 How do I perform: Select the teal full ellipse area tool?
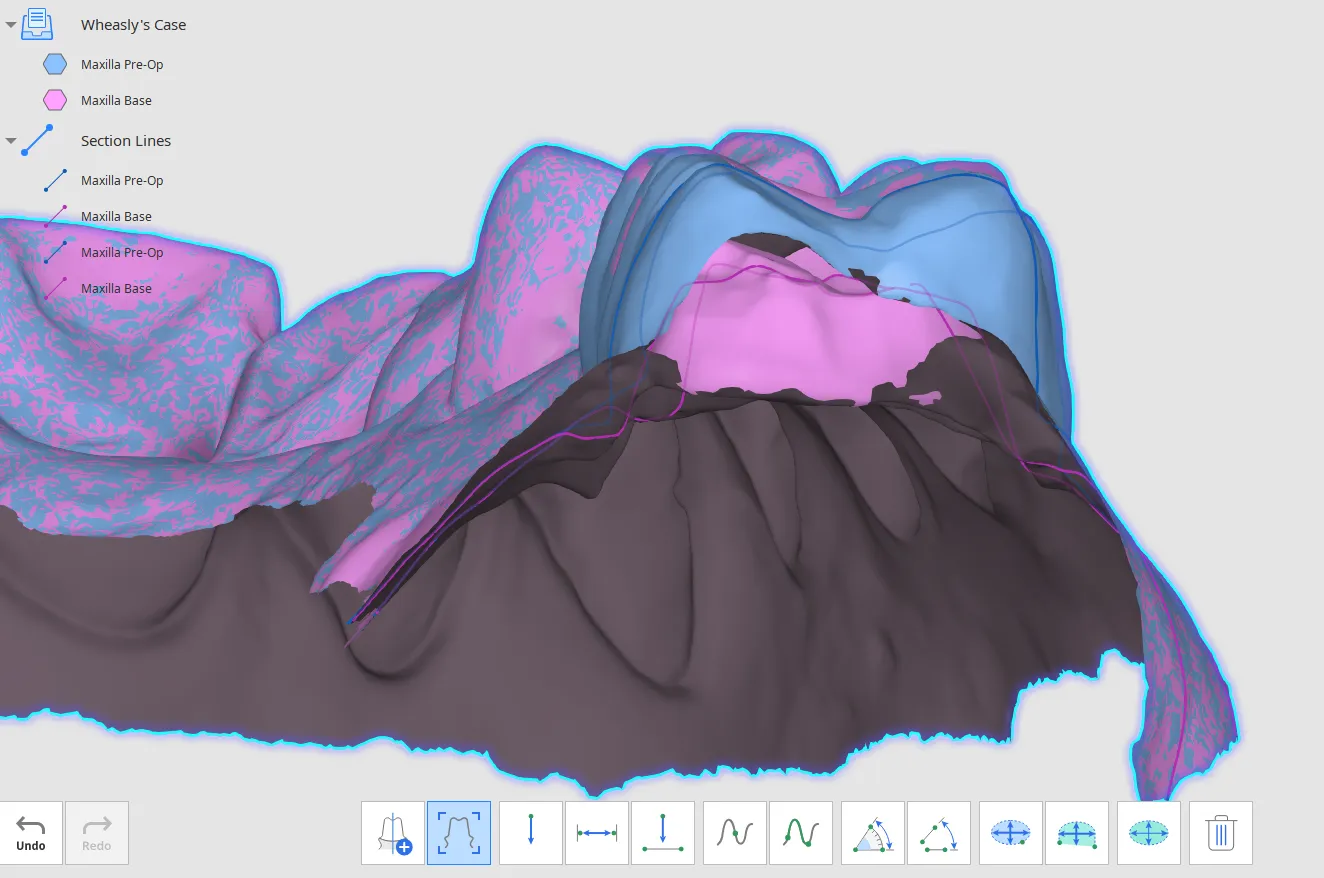click(x=1149, y=833)
